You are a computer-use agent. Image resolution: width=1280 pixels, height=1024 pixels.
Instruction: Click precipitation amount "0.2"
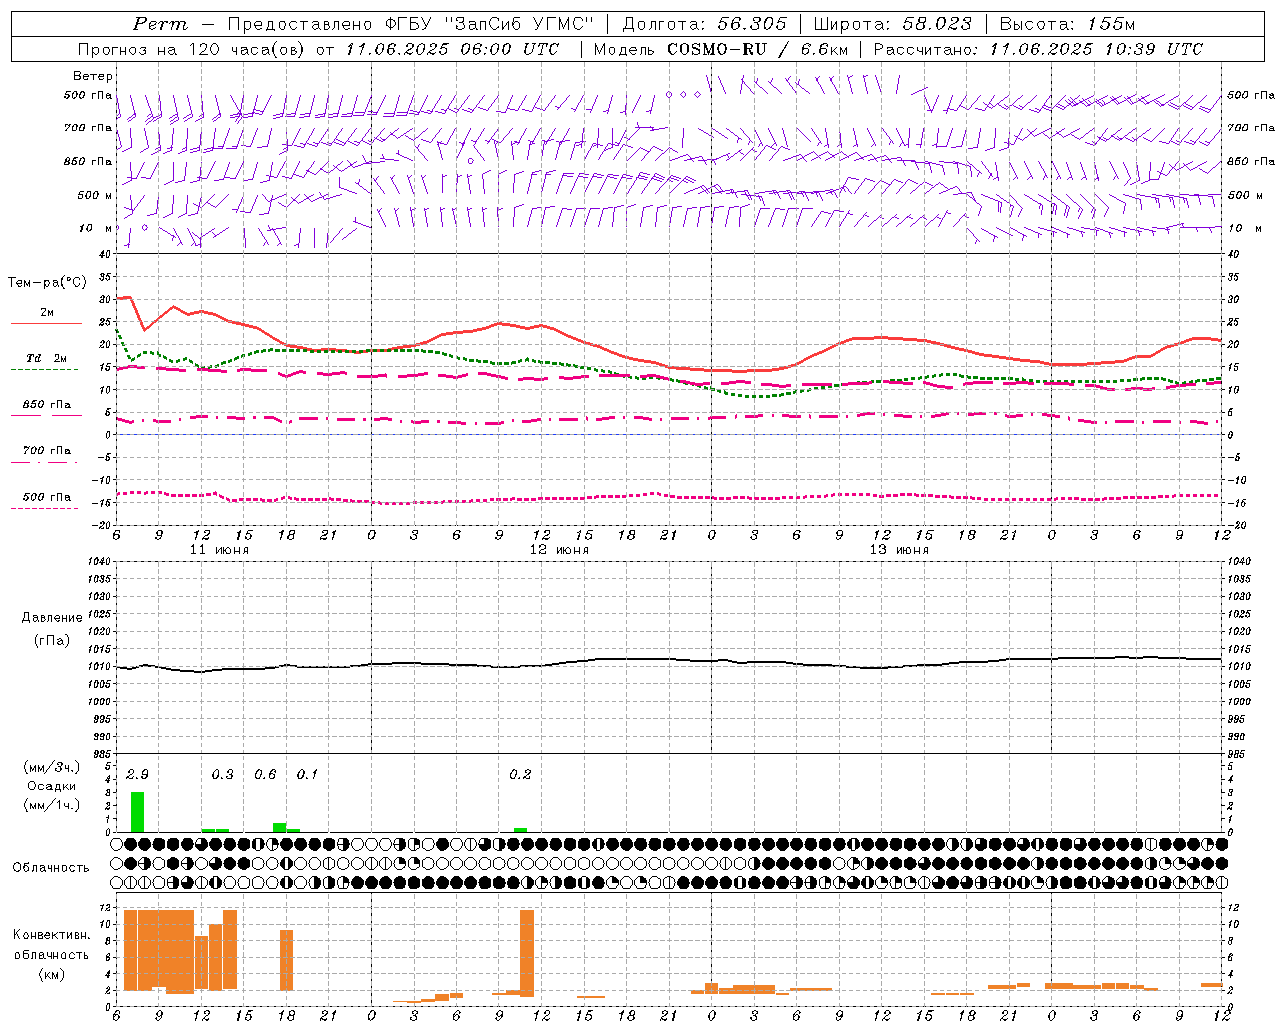click(520, 775)
